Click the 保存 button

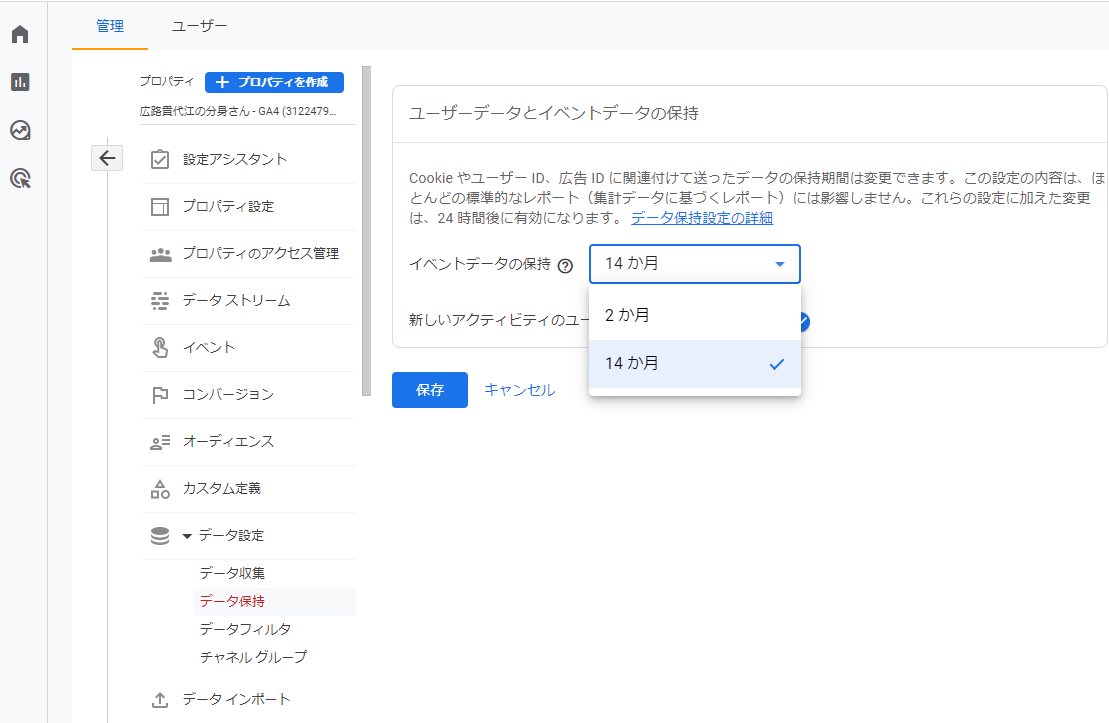click(429, 390)
